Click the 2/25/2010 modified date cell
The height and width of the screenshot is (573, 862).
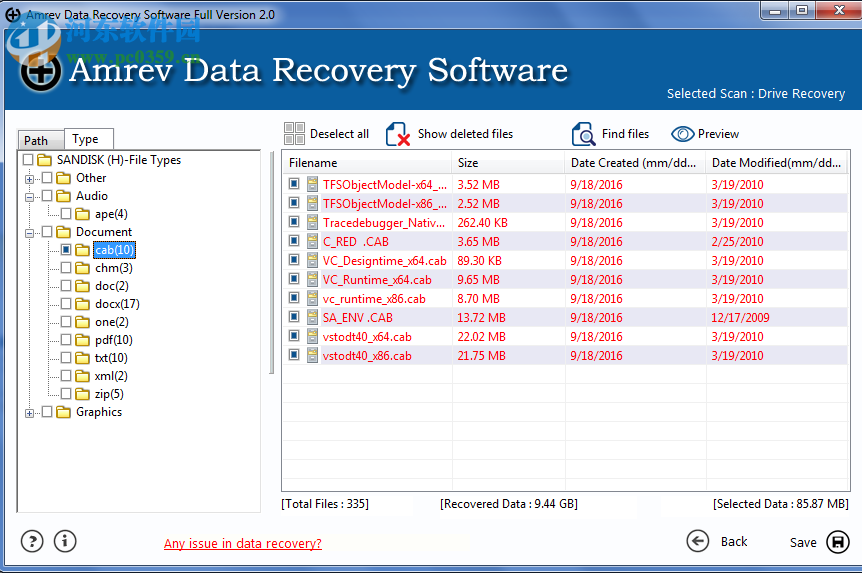pyautogui.click(x=737, y=241)
